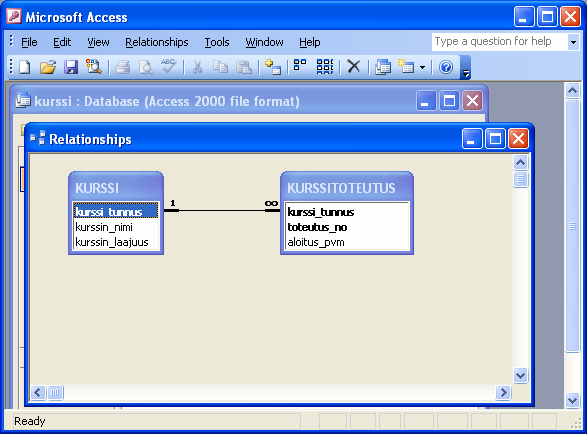Select the relationship line between the tables
The image size is (587, 434).
pos(222,210)
